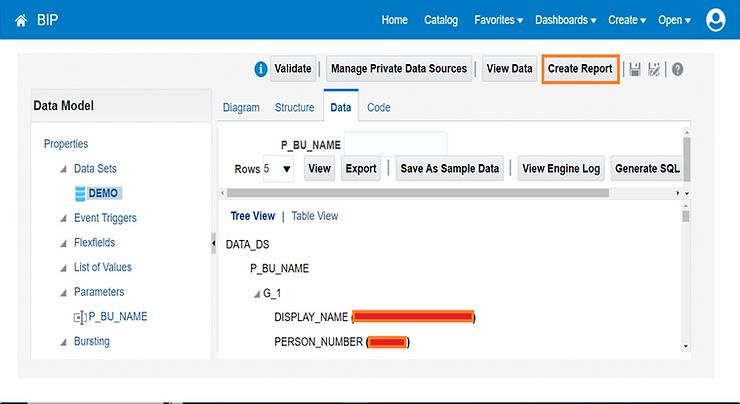Open the Help question mark icon
Image resolution: width=740 pixels, height=404 pixels.
[677, 70]
